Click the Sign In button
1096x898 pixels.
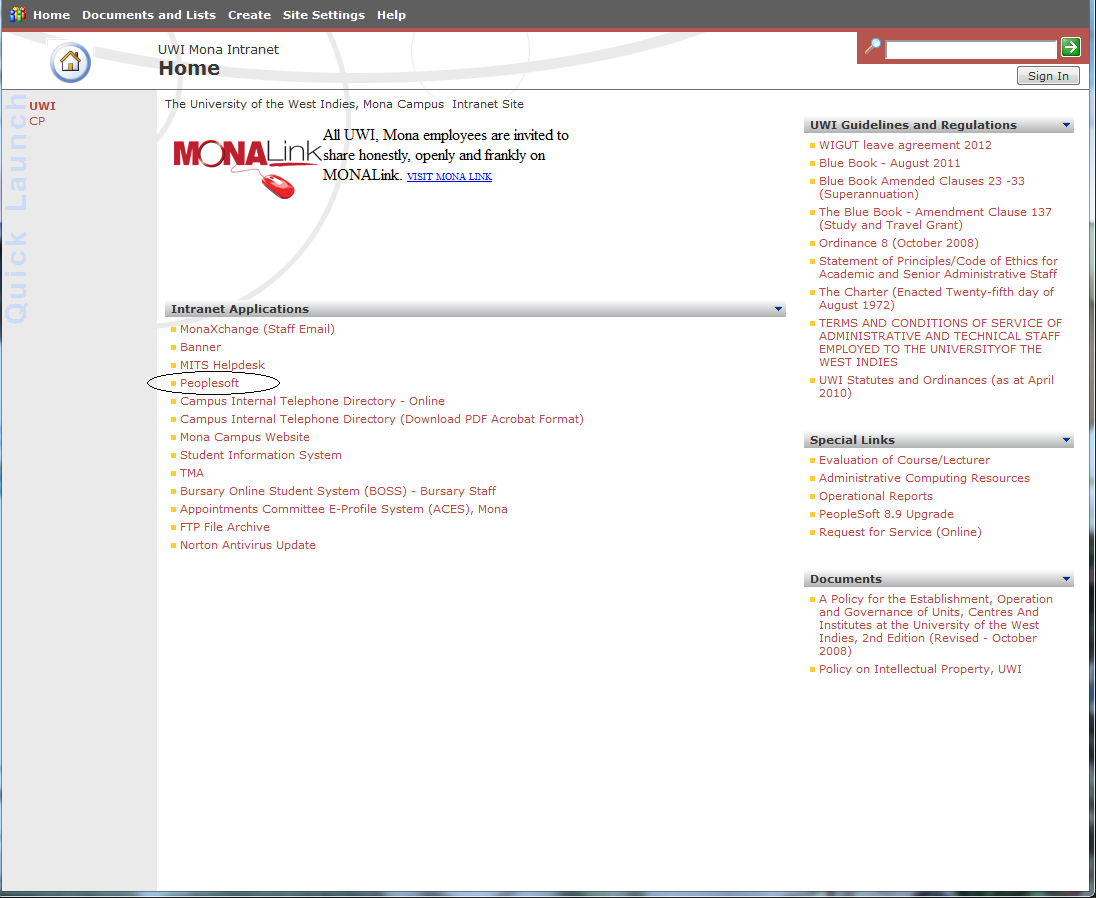coord(1048,75)
